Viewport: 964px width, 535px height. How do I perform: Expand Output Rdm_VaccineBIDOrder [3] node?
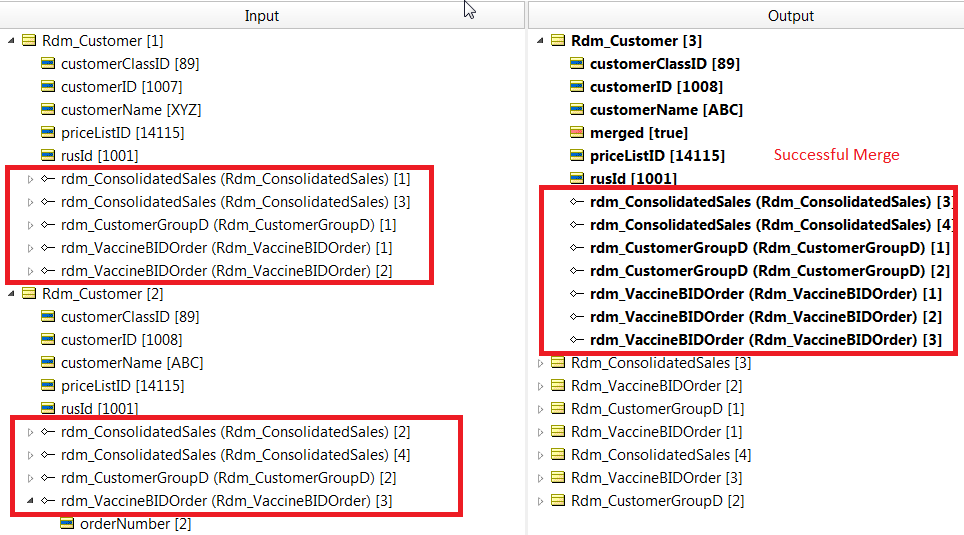(540, 478)
